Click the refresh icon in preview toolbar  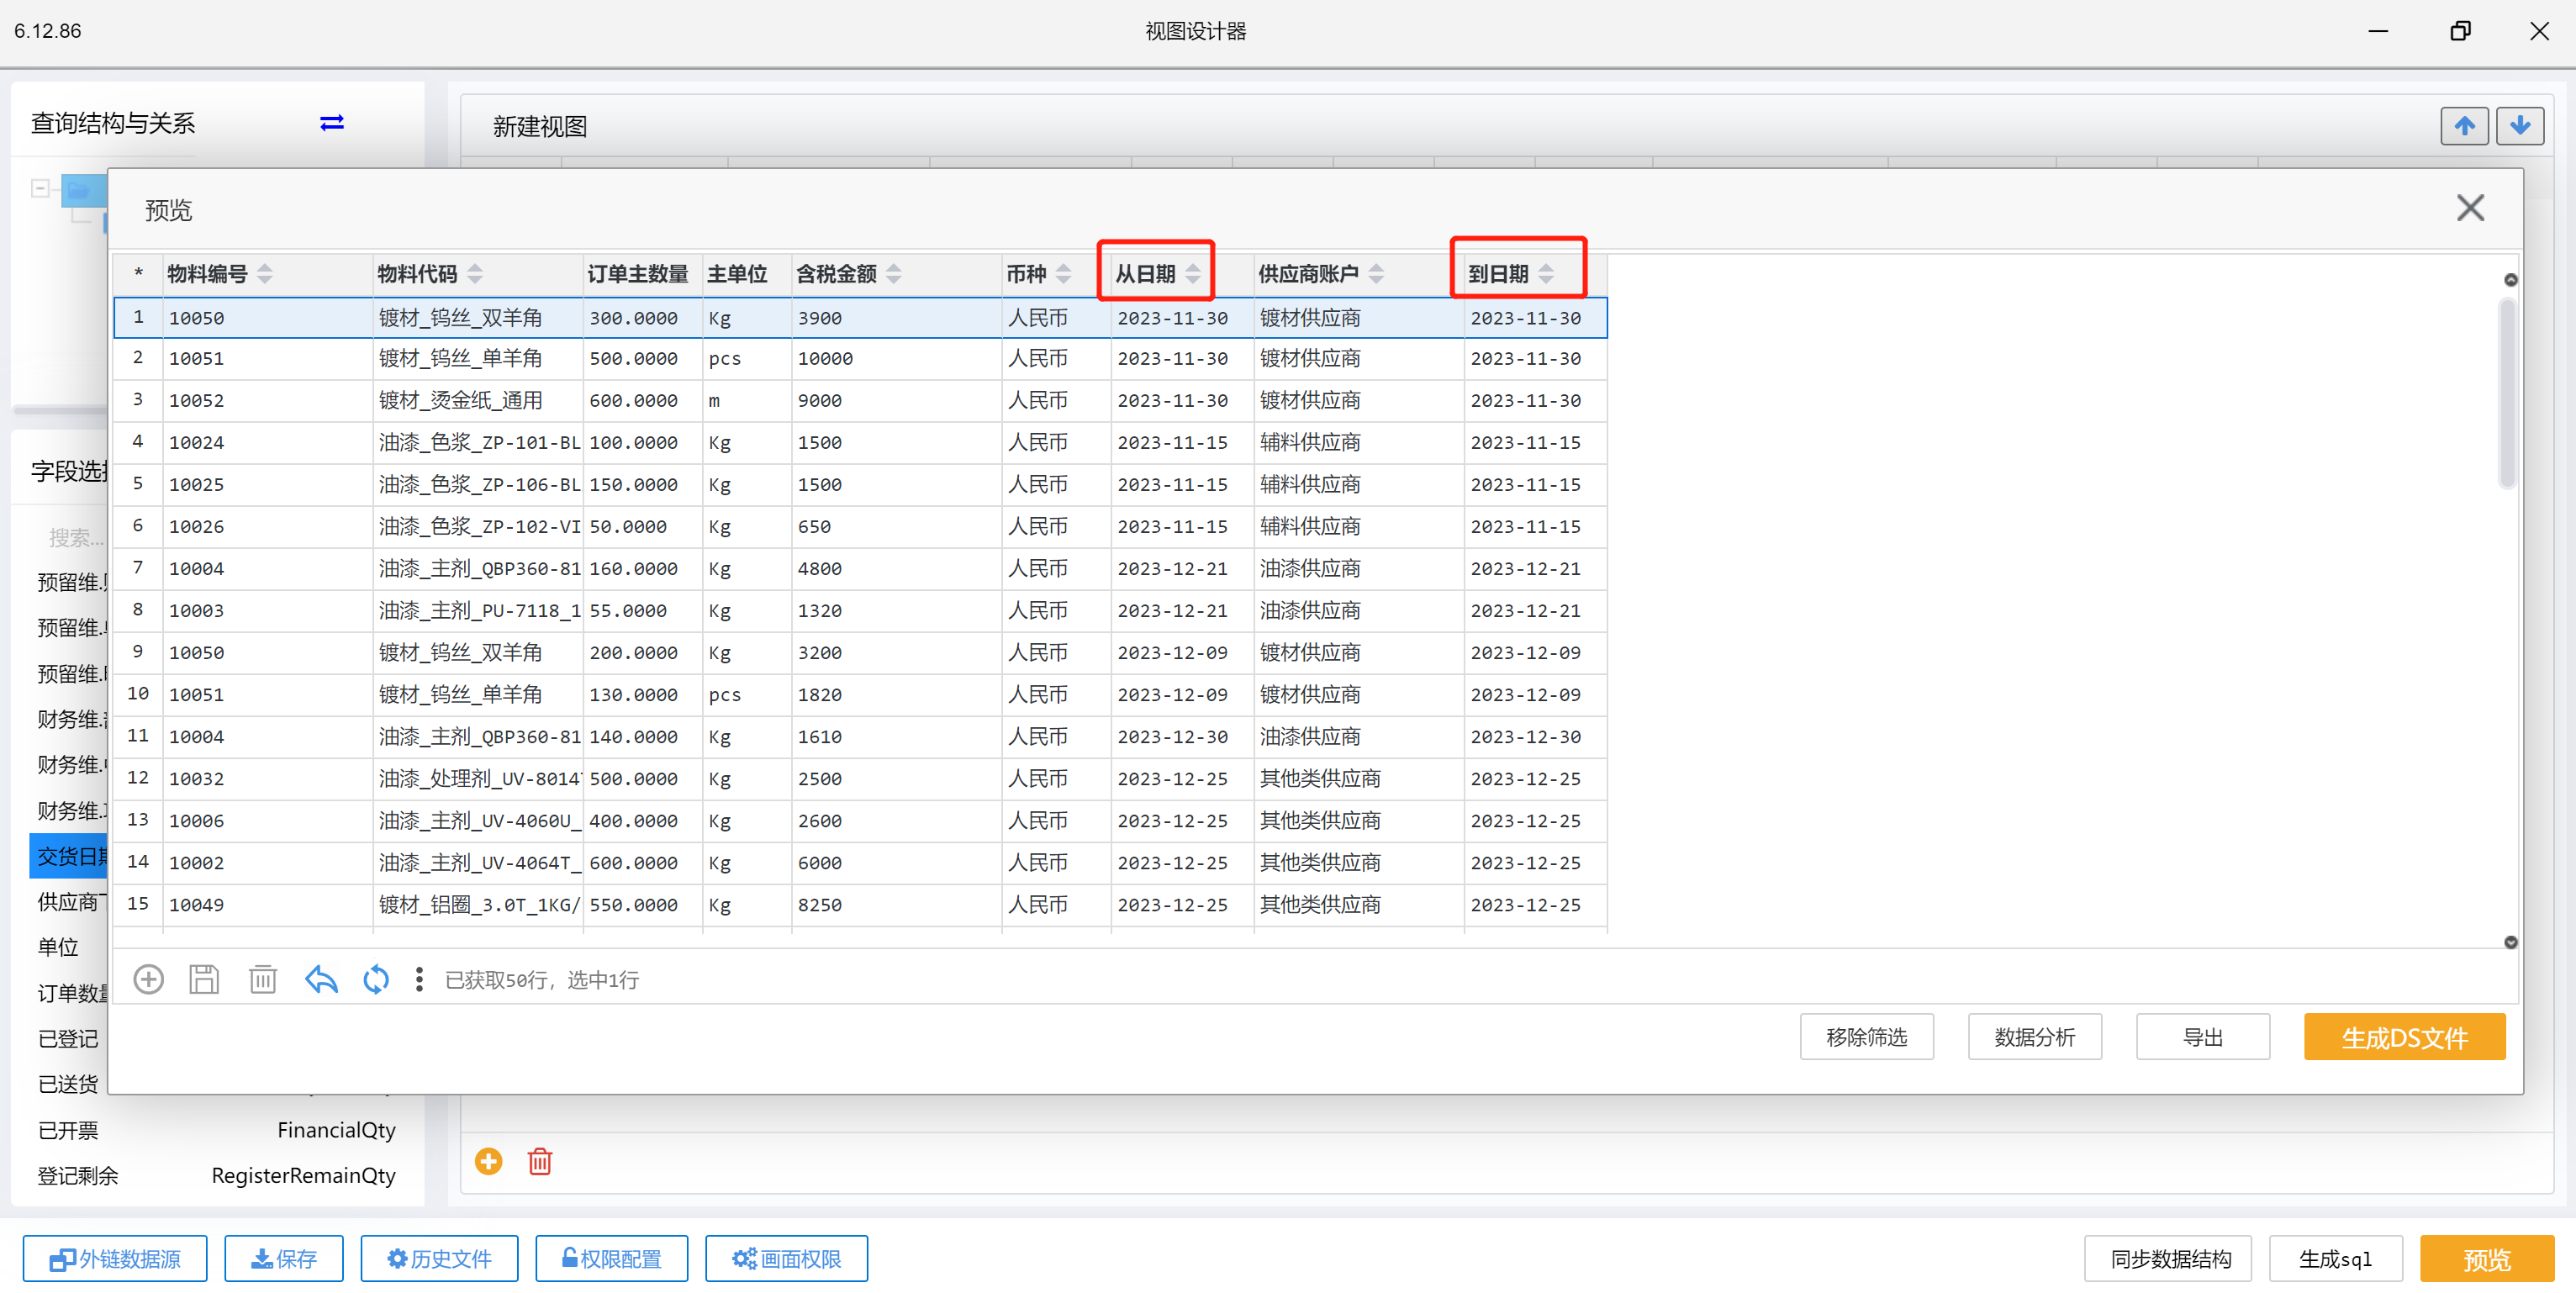(376, 979)
